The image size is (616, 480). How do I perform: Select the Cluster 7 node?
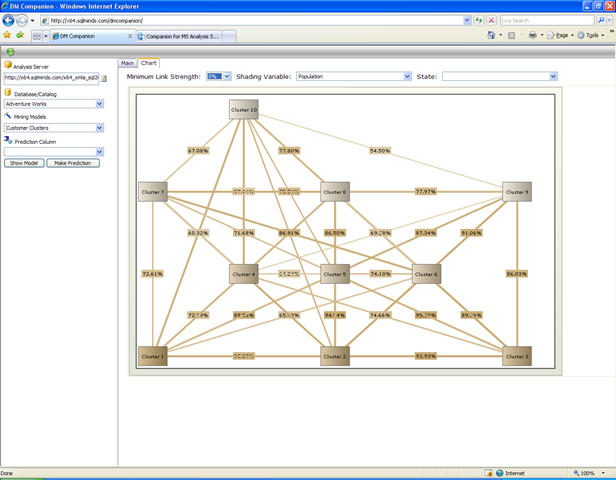[153, 192]
